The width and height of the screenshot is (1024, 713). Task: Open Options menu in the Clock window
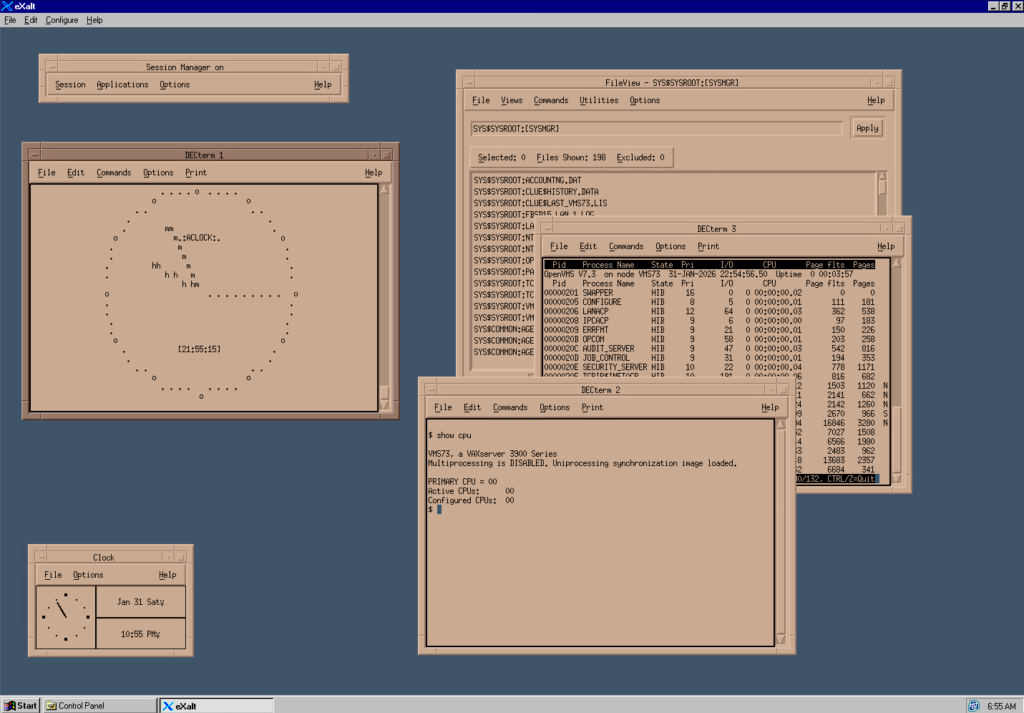[87, 575]
